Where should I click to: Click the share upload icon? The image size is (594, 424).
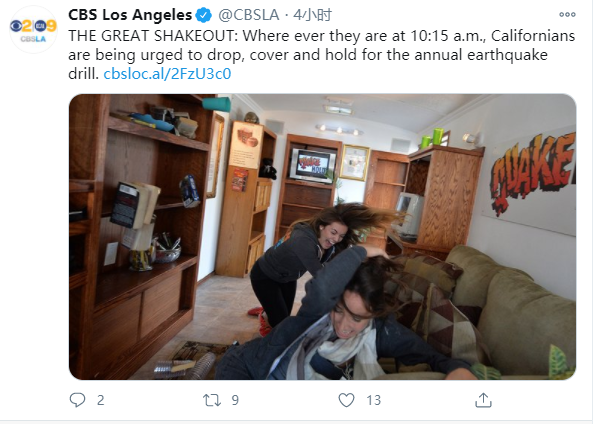483,400
